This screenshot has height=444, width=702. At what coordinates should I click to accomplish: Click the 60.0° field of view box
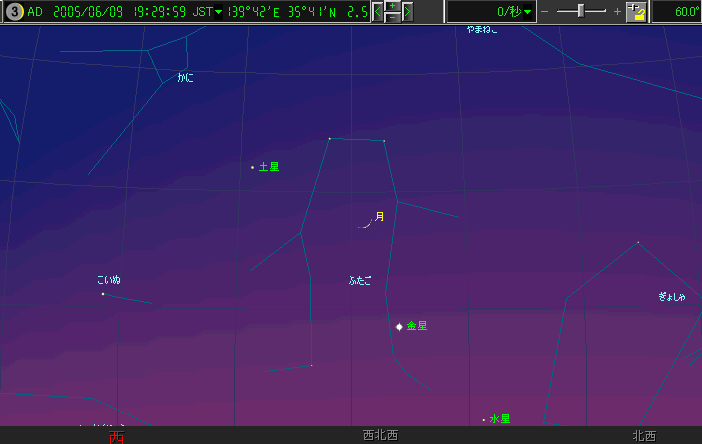click(x=677, y=12)
